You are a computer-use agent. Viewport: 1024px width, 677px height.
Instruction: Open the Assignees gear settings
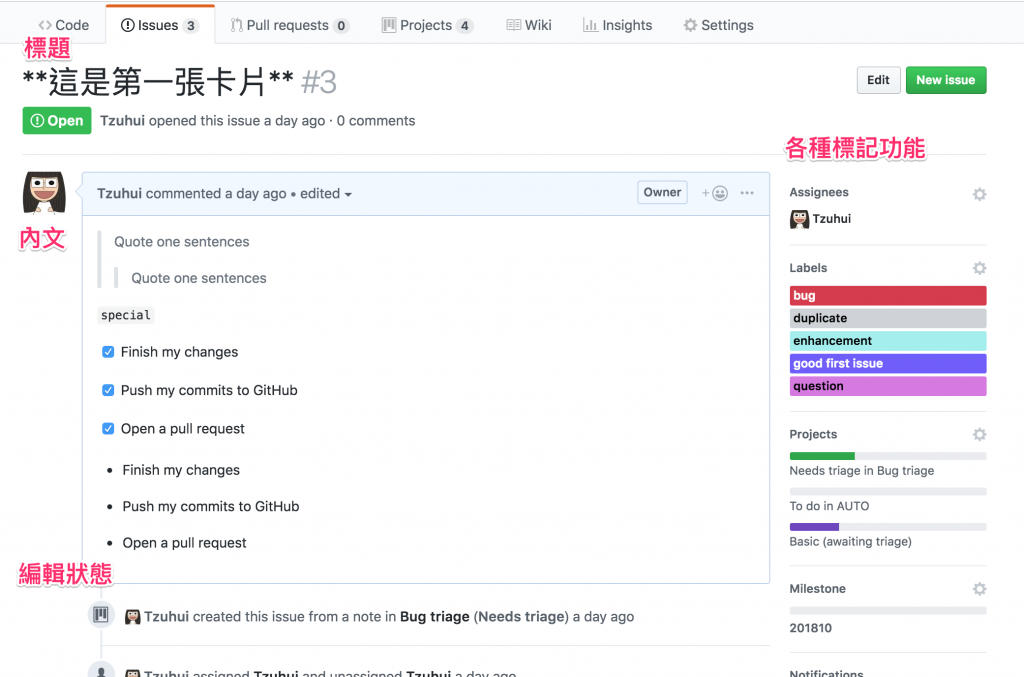[979, 194]
